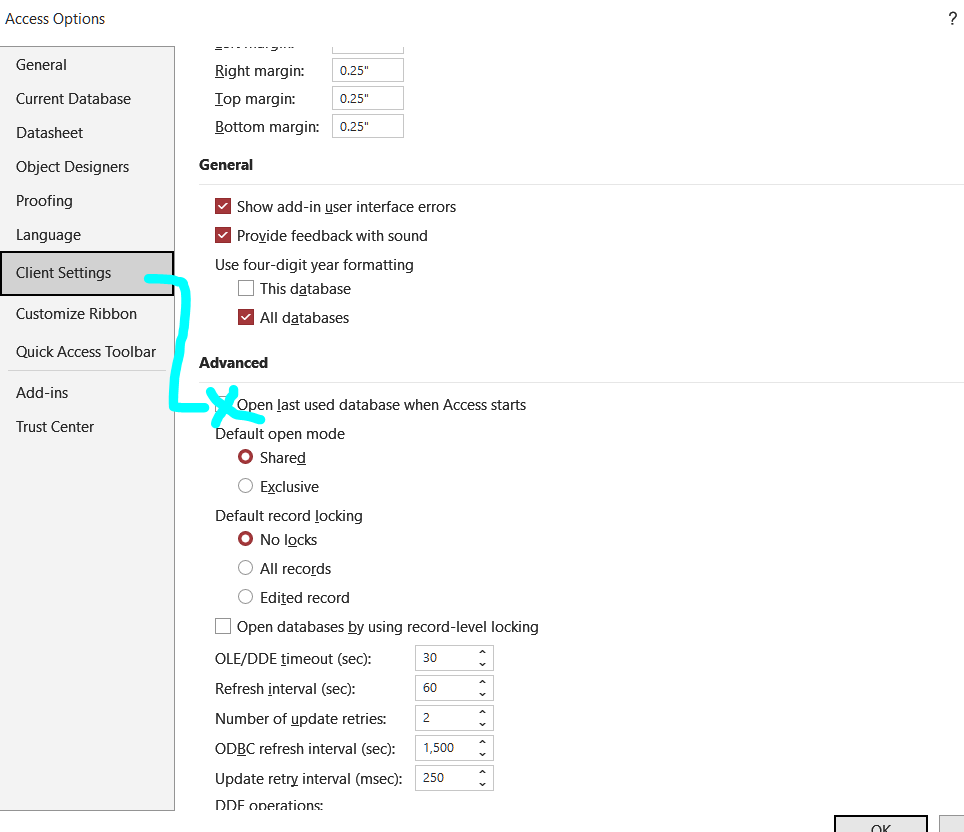
Task: Enable four-digit year for This database
Action: click(246, 288)
